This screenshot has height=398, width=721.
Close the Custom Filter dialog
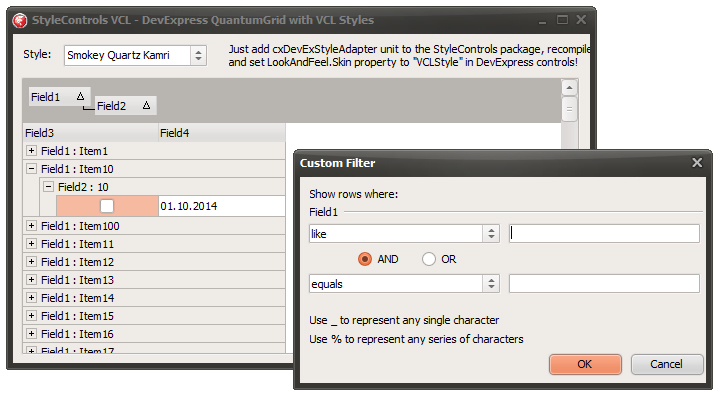[697, 163]
